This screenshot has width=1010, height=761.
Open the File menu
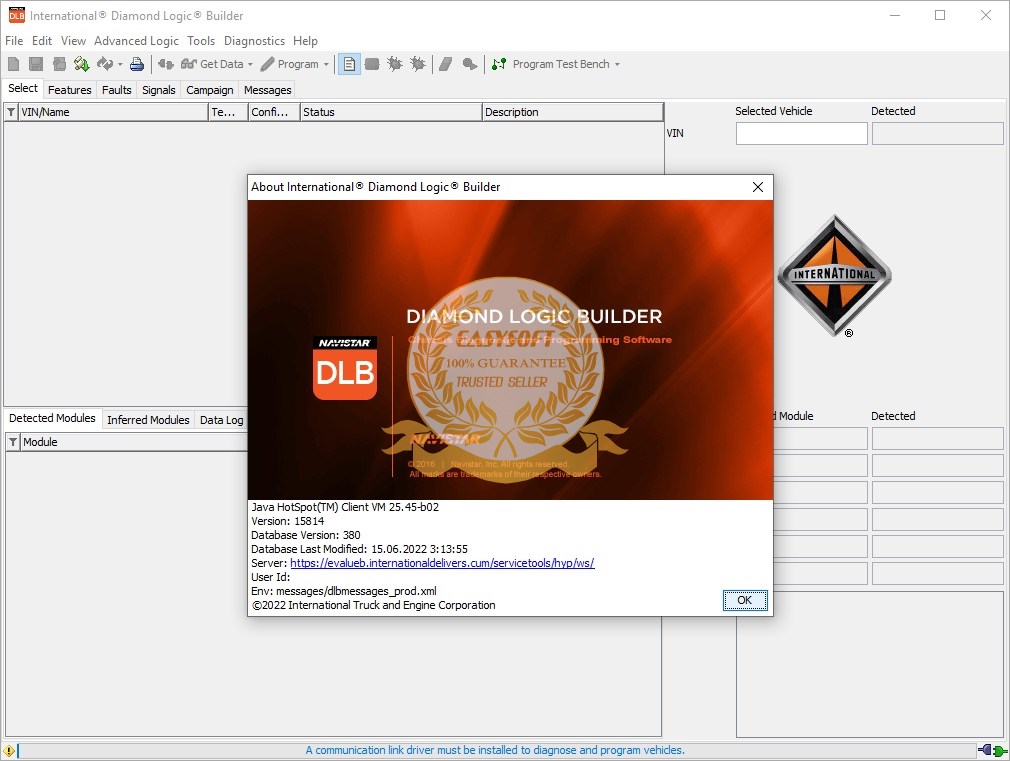tap(14, 41)
